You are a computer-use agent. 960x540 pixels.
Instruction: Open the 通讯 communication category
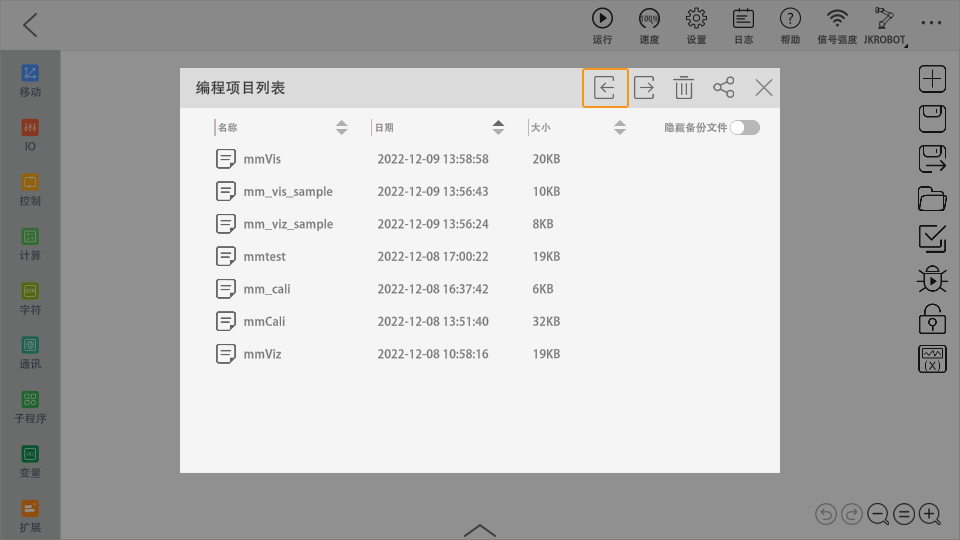[30, 353]
